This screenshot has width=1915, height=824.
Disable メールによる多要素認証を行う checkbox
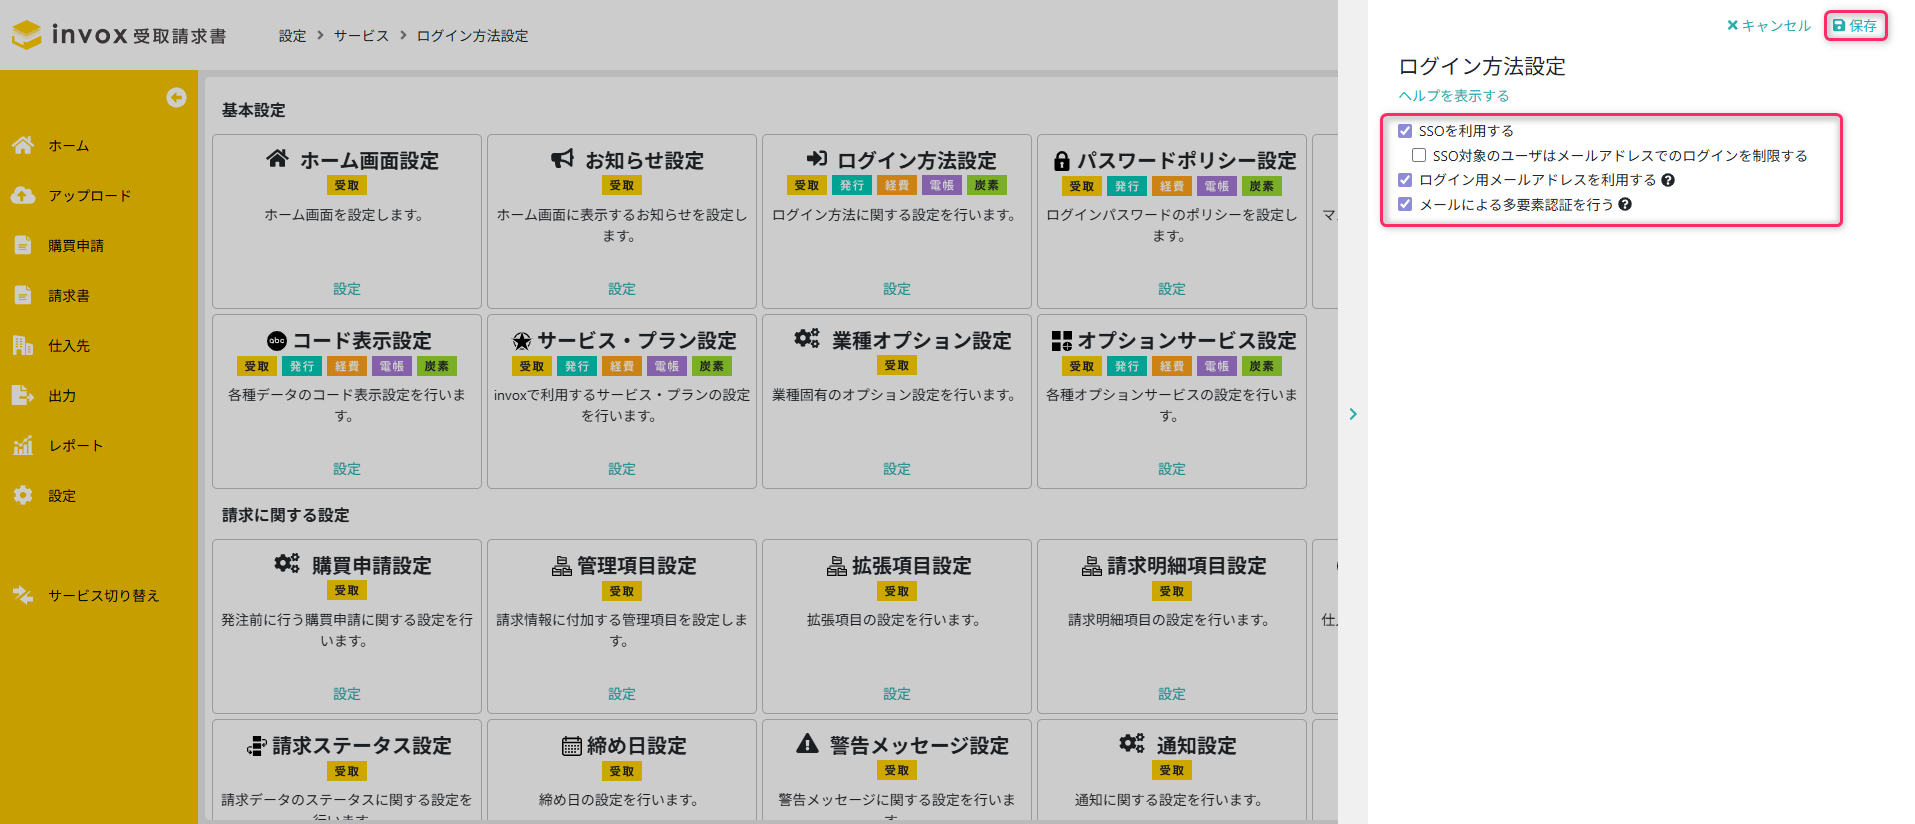click(x=1405, y=204)
